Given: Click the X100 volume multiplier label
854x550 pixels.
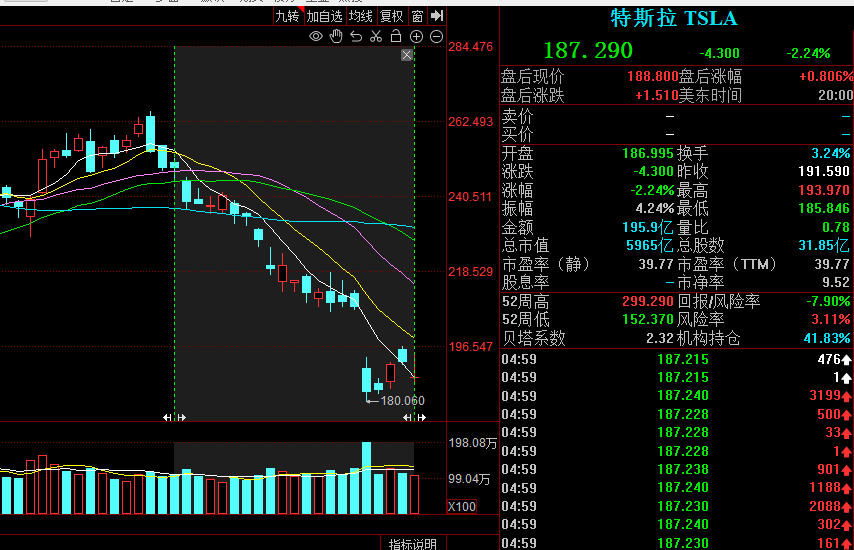Looking at the screenshot, I should point(462,506).
